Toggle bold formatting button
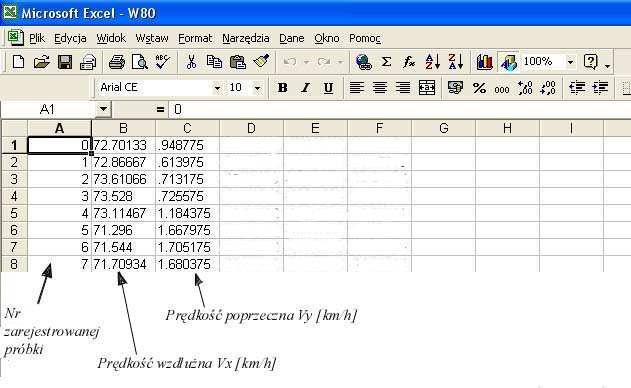Viewport: 631px width, 388px height. pos(283,87)
